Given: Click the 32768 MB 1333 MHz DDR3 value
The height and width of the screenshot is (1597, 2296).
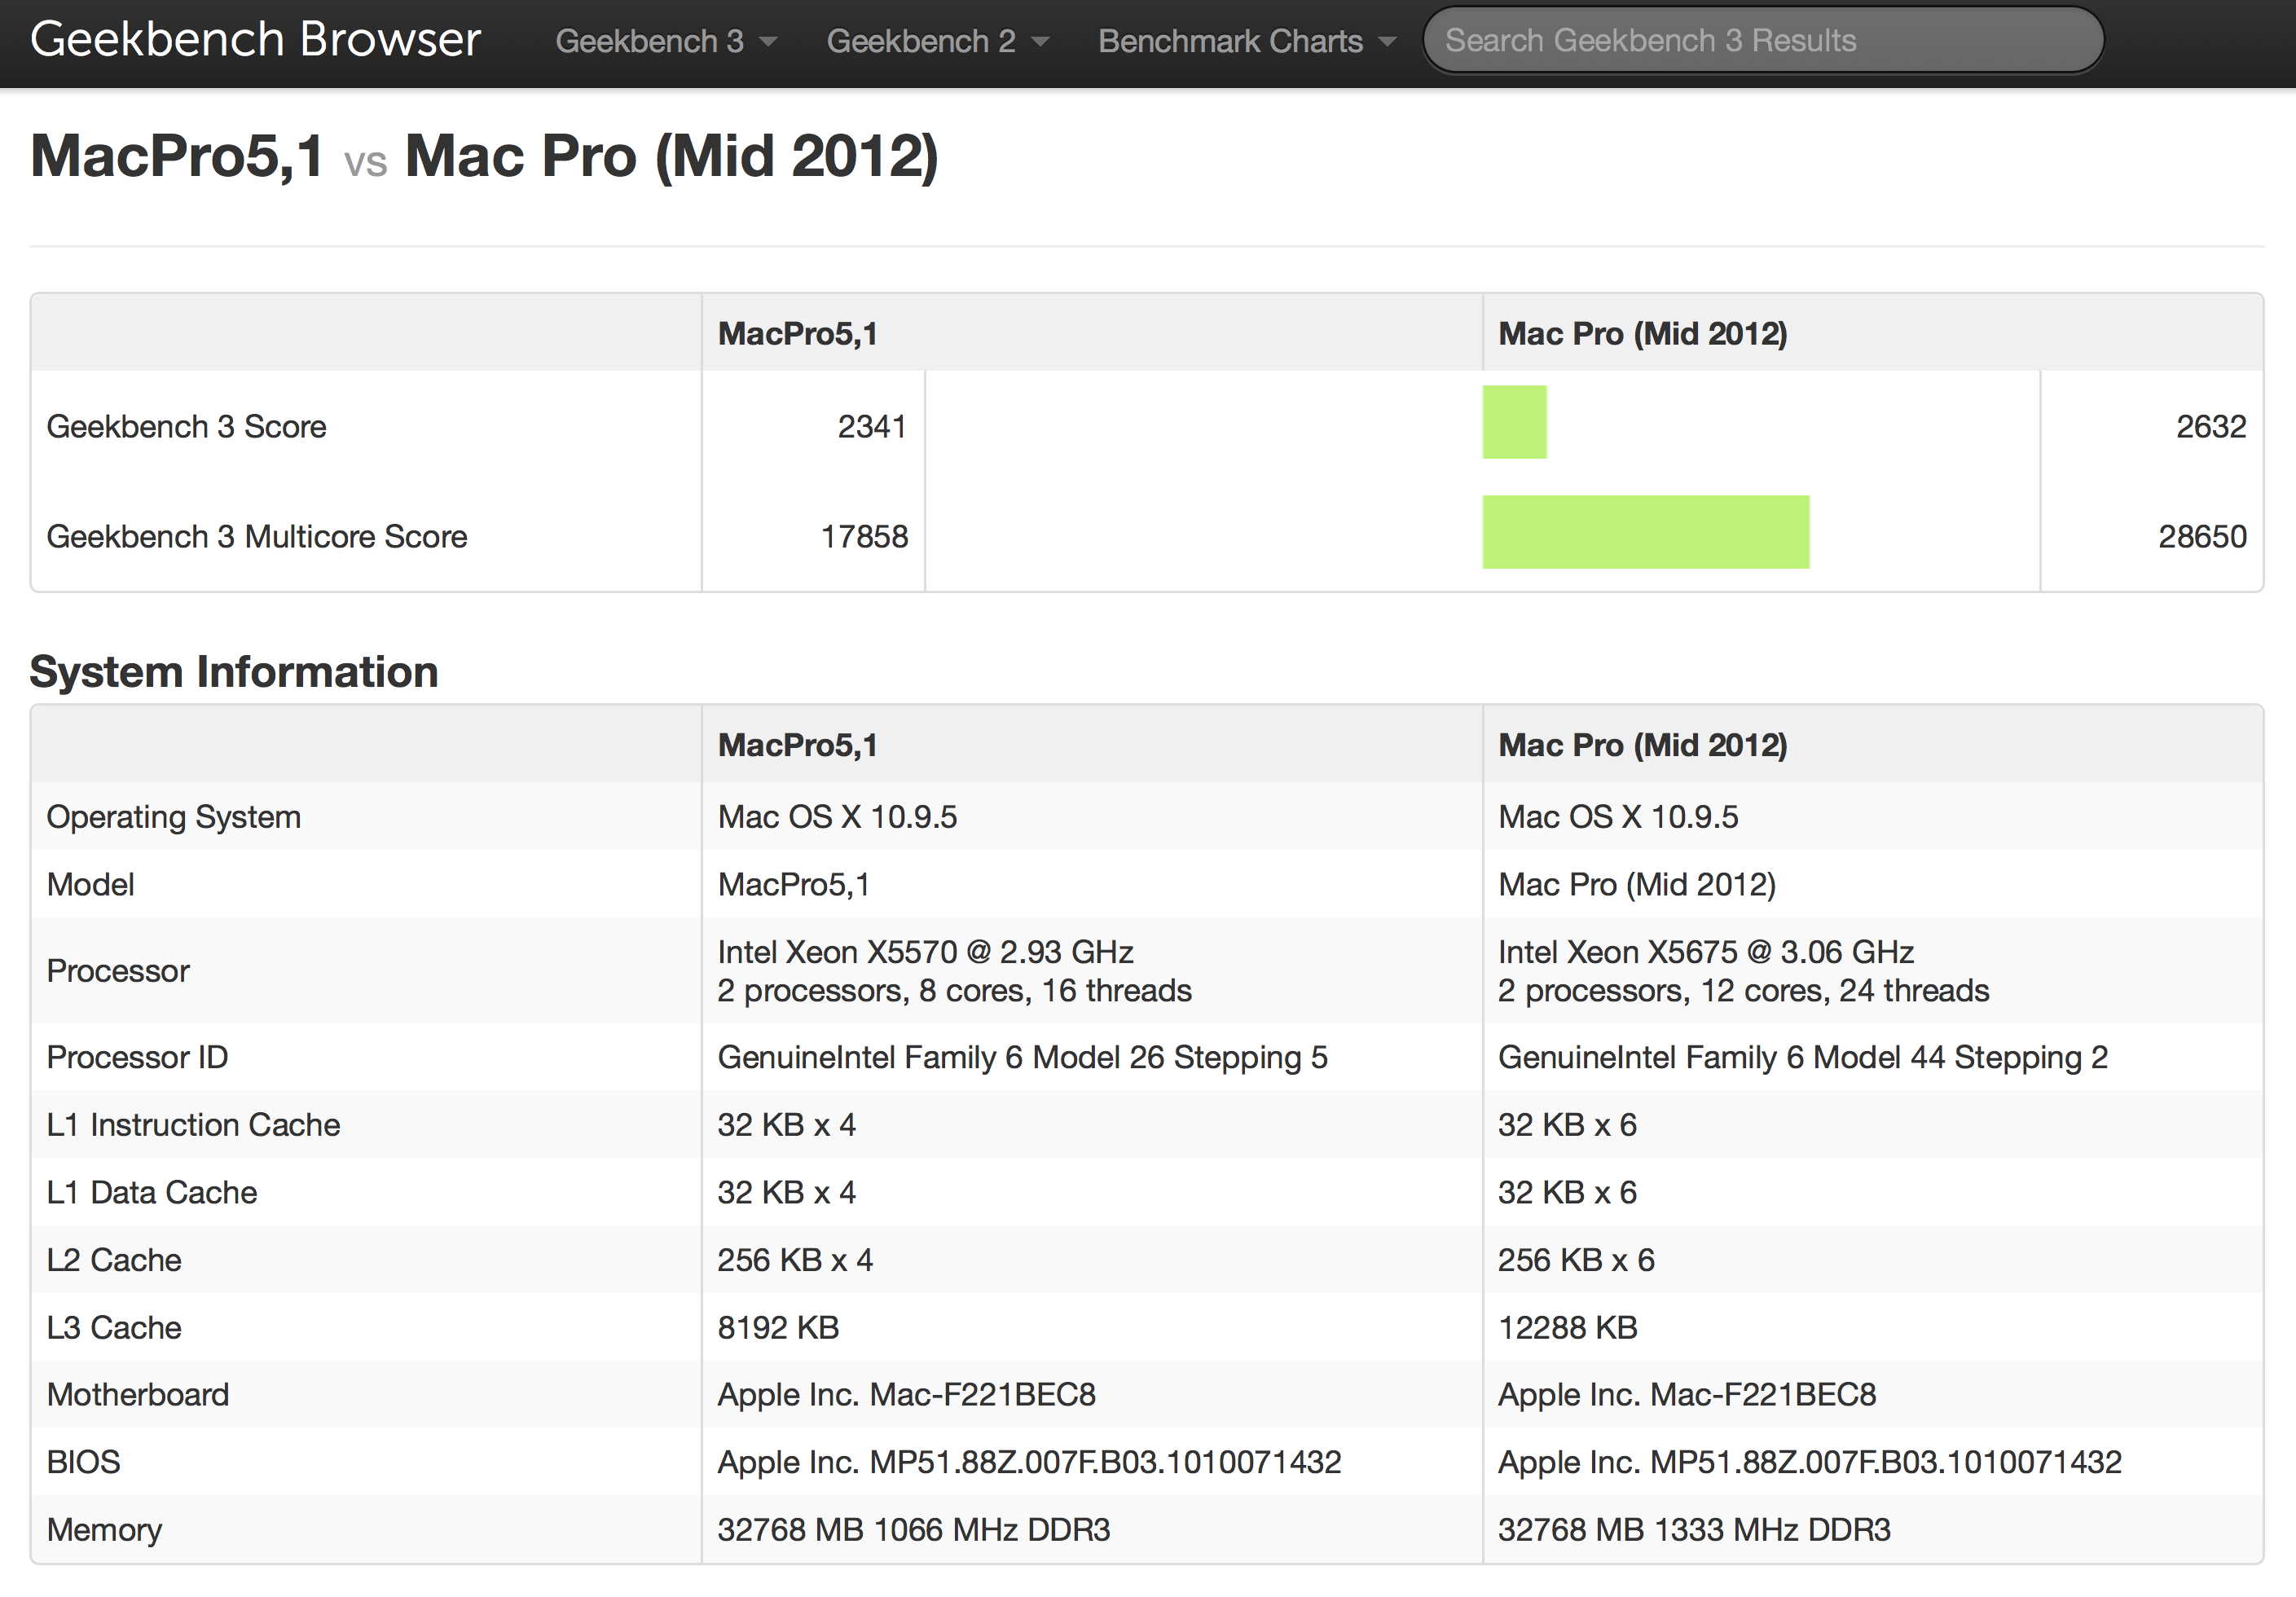Looking at the screenshot, I should point(1694,1529).
